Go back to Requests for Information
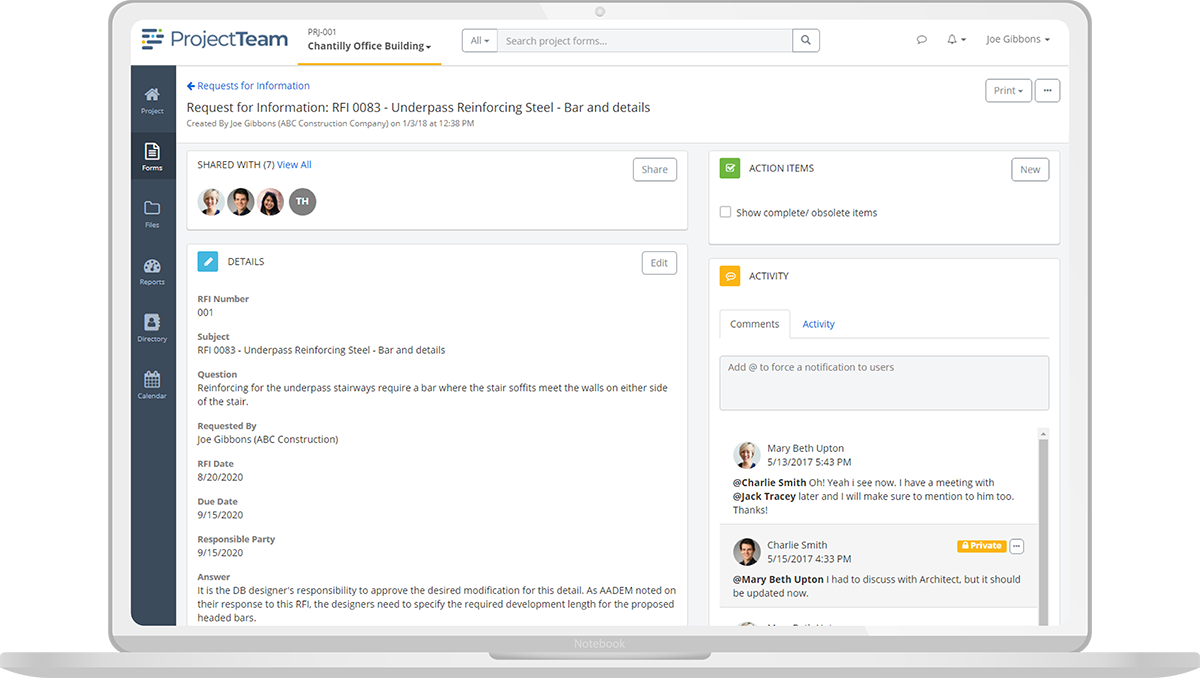The height and width of the screenshot is (678, 1200). pyautogui.click(x=248, y=86)
